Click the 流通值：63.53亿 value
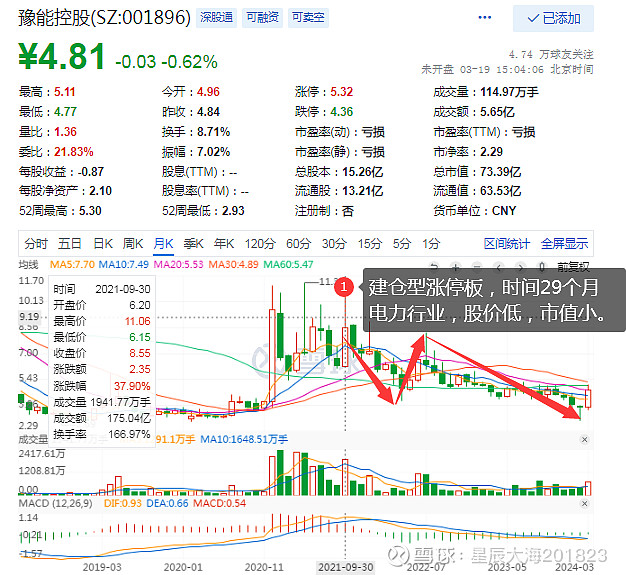 [x=477, y=191]
